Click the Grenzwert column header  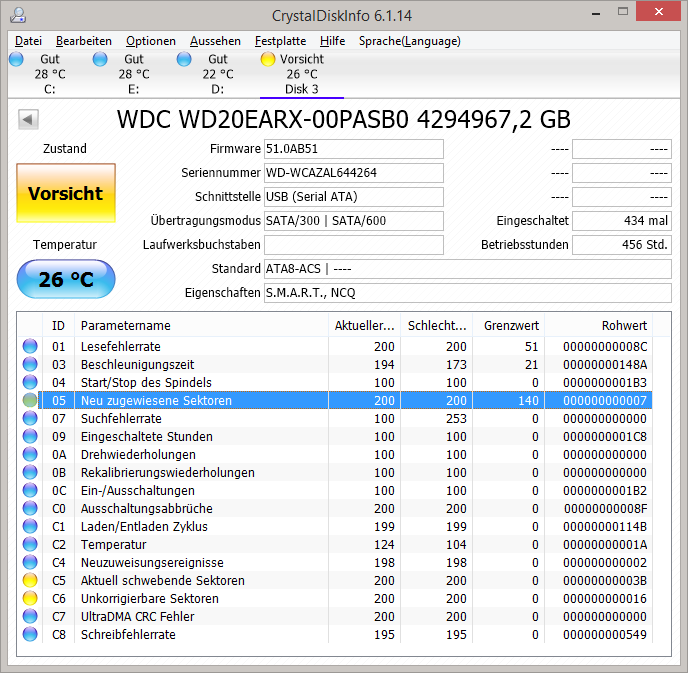[x=509, y=326]
